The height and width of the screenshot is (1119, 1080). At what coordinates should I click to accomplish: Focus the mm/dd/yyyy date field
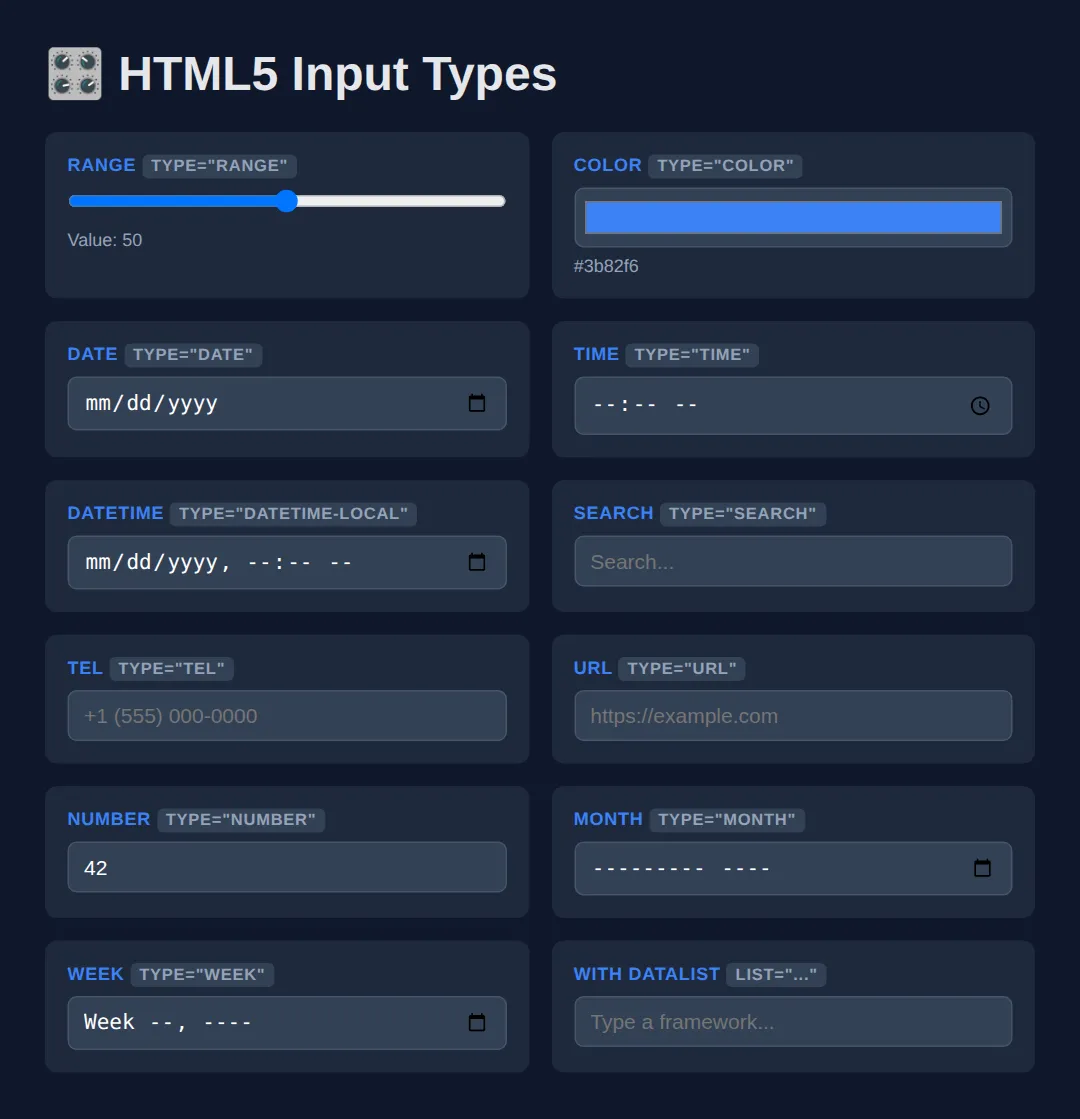click(x=287, y=403)
